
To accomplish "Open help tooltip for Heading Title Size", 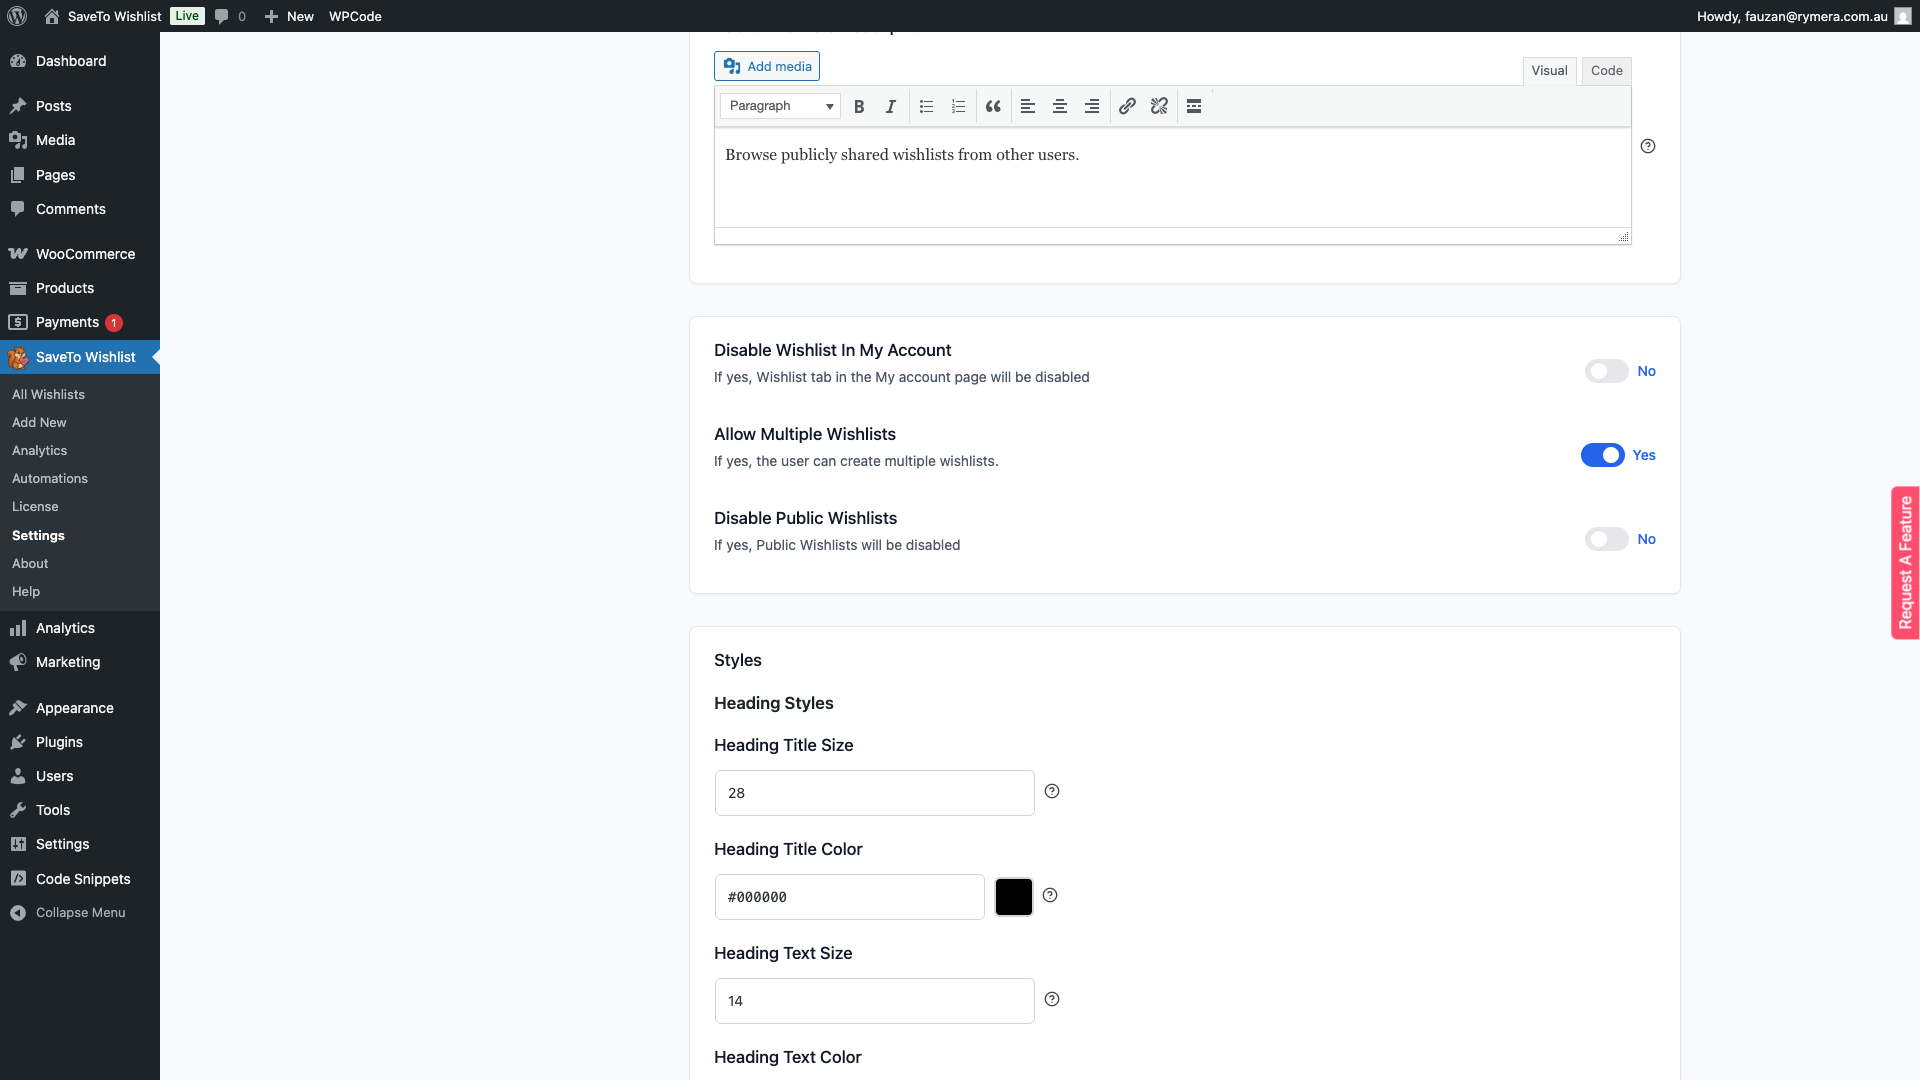I will point(1052,791).
